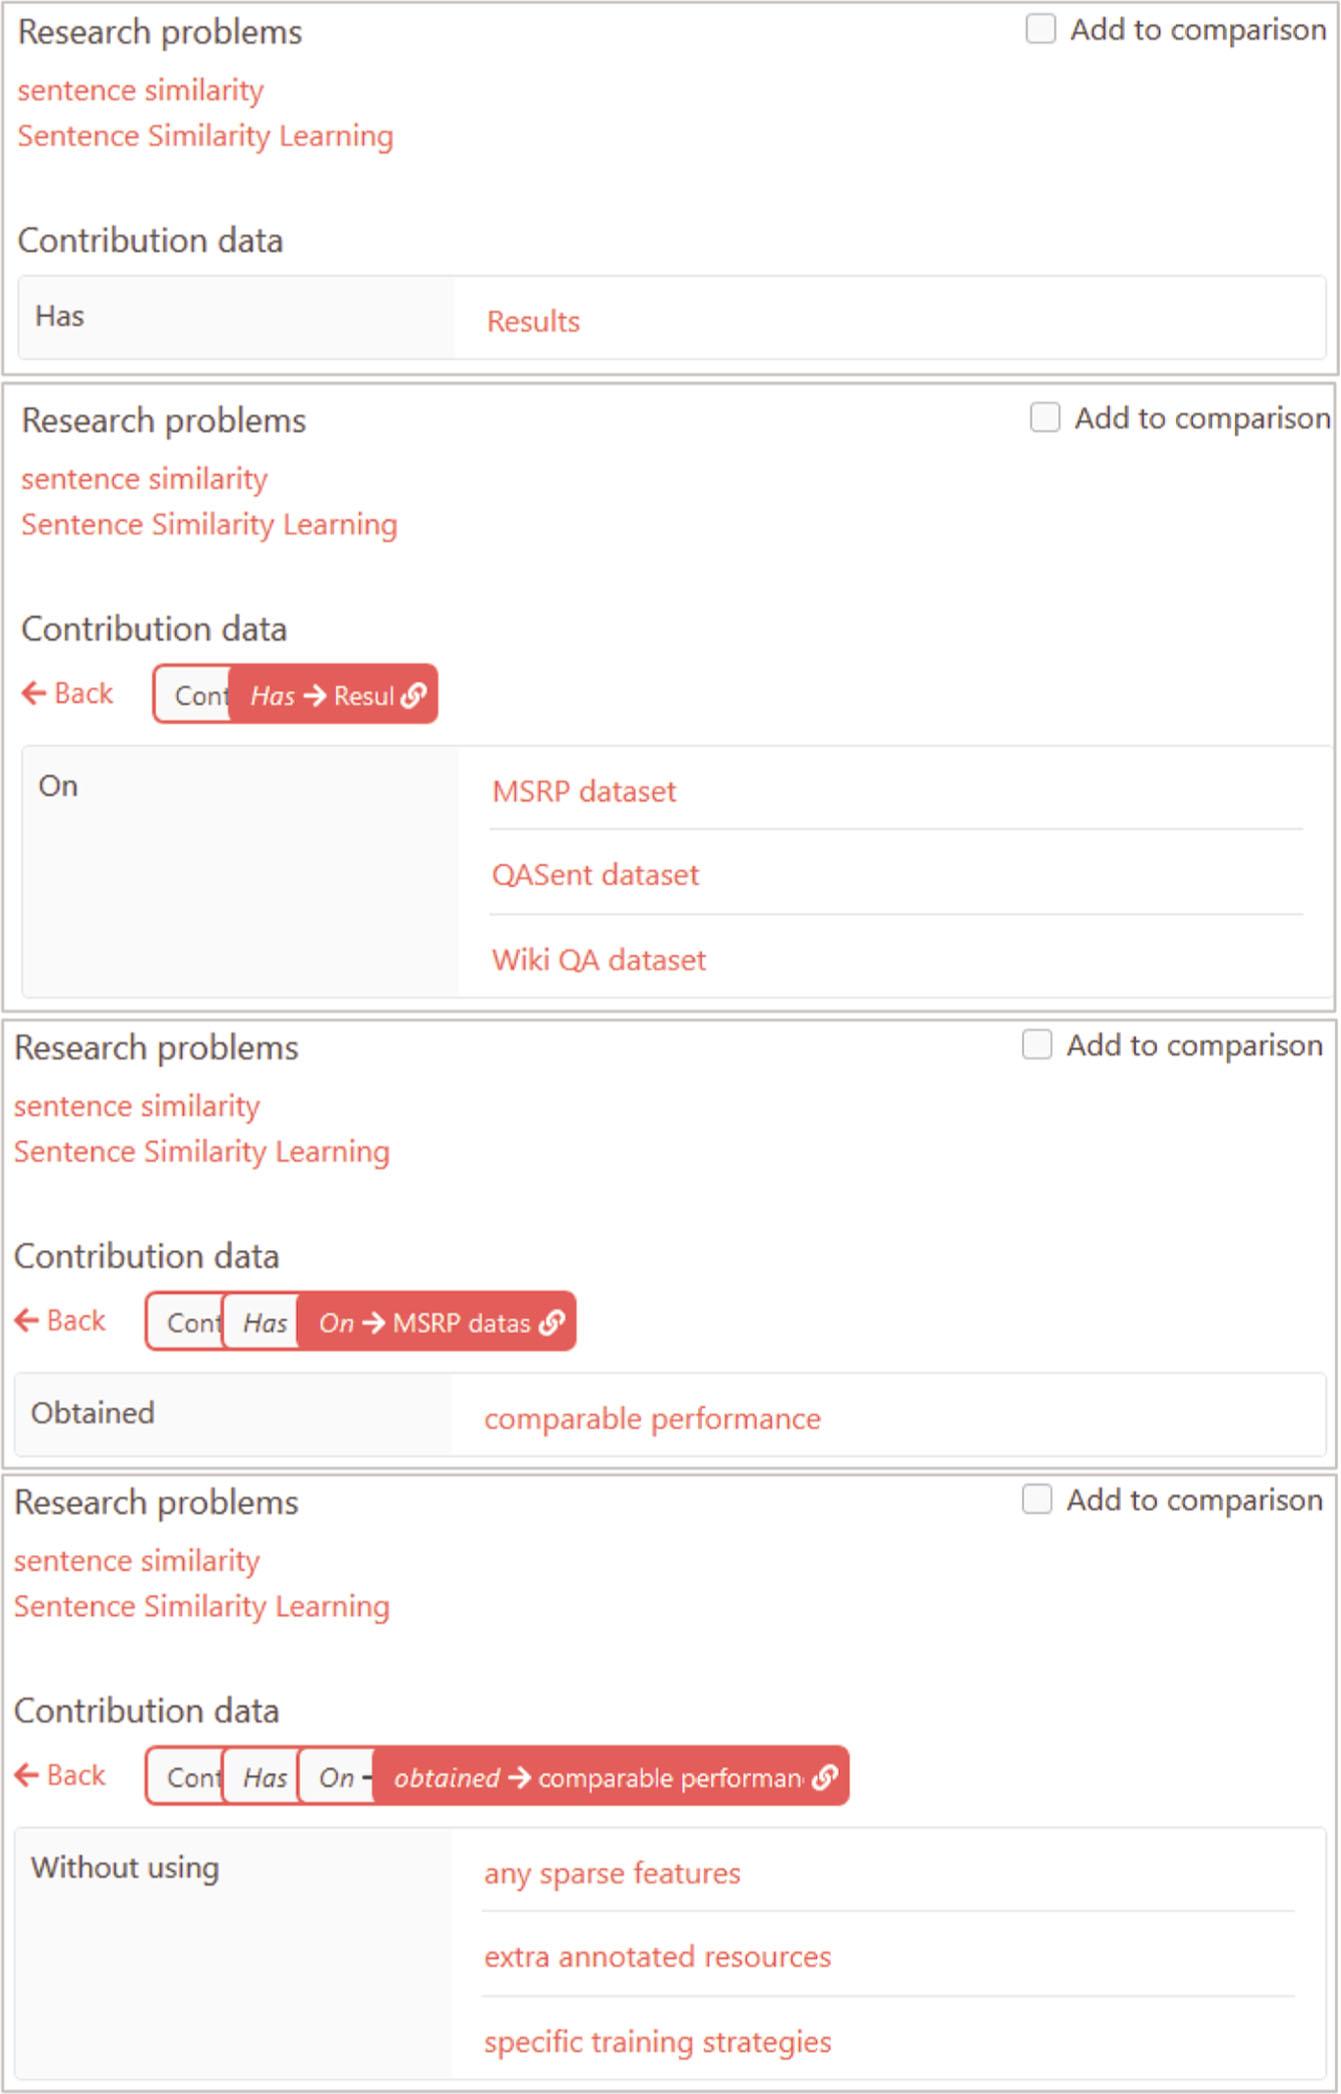Image resolution: width=1341 pixels, height=2094 pixels.
Task: Open 'any sparse features' link
Action: (612, 1873)
